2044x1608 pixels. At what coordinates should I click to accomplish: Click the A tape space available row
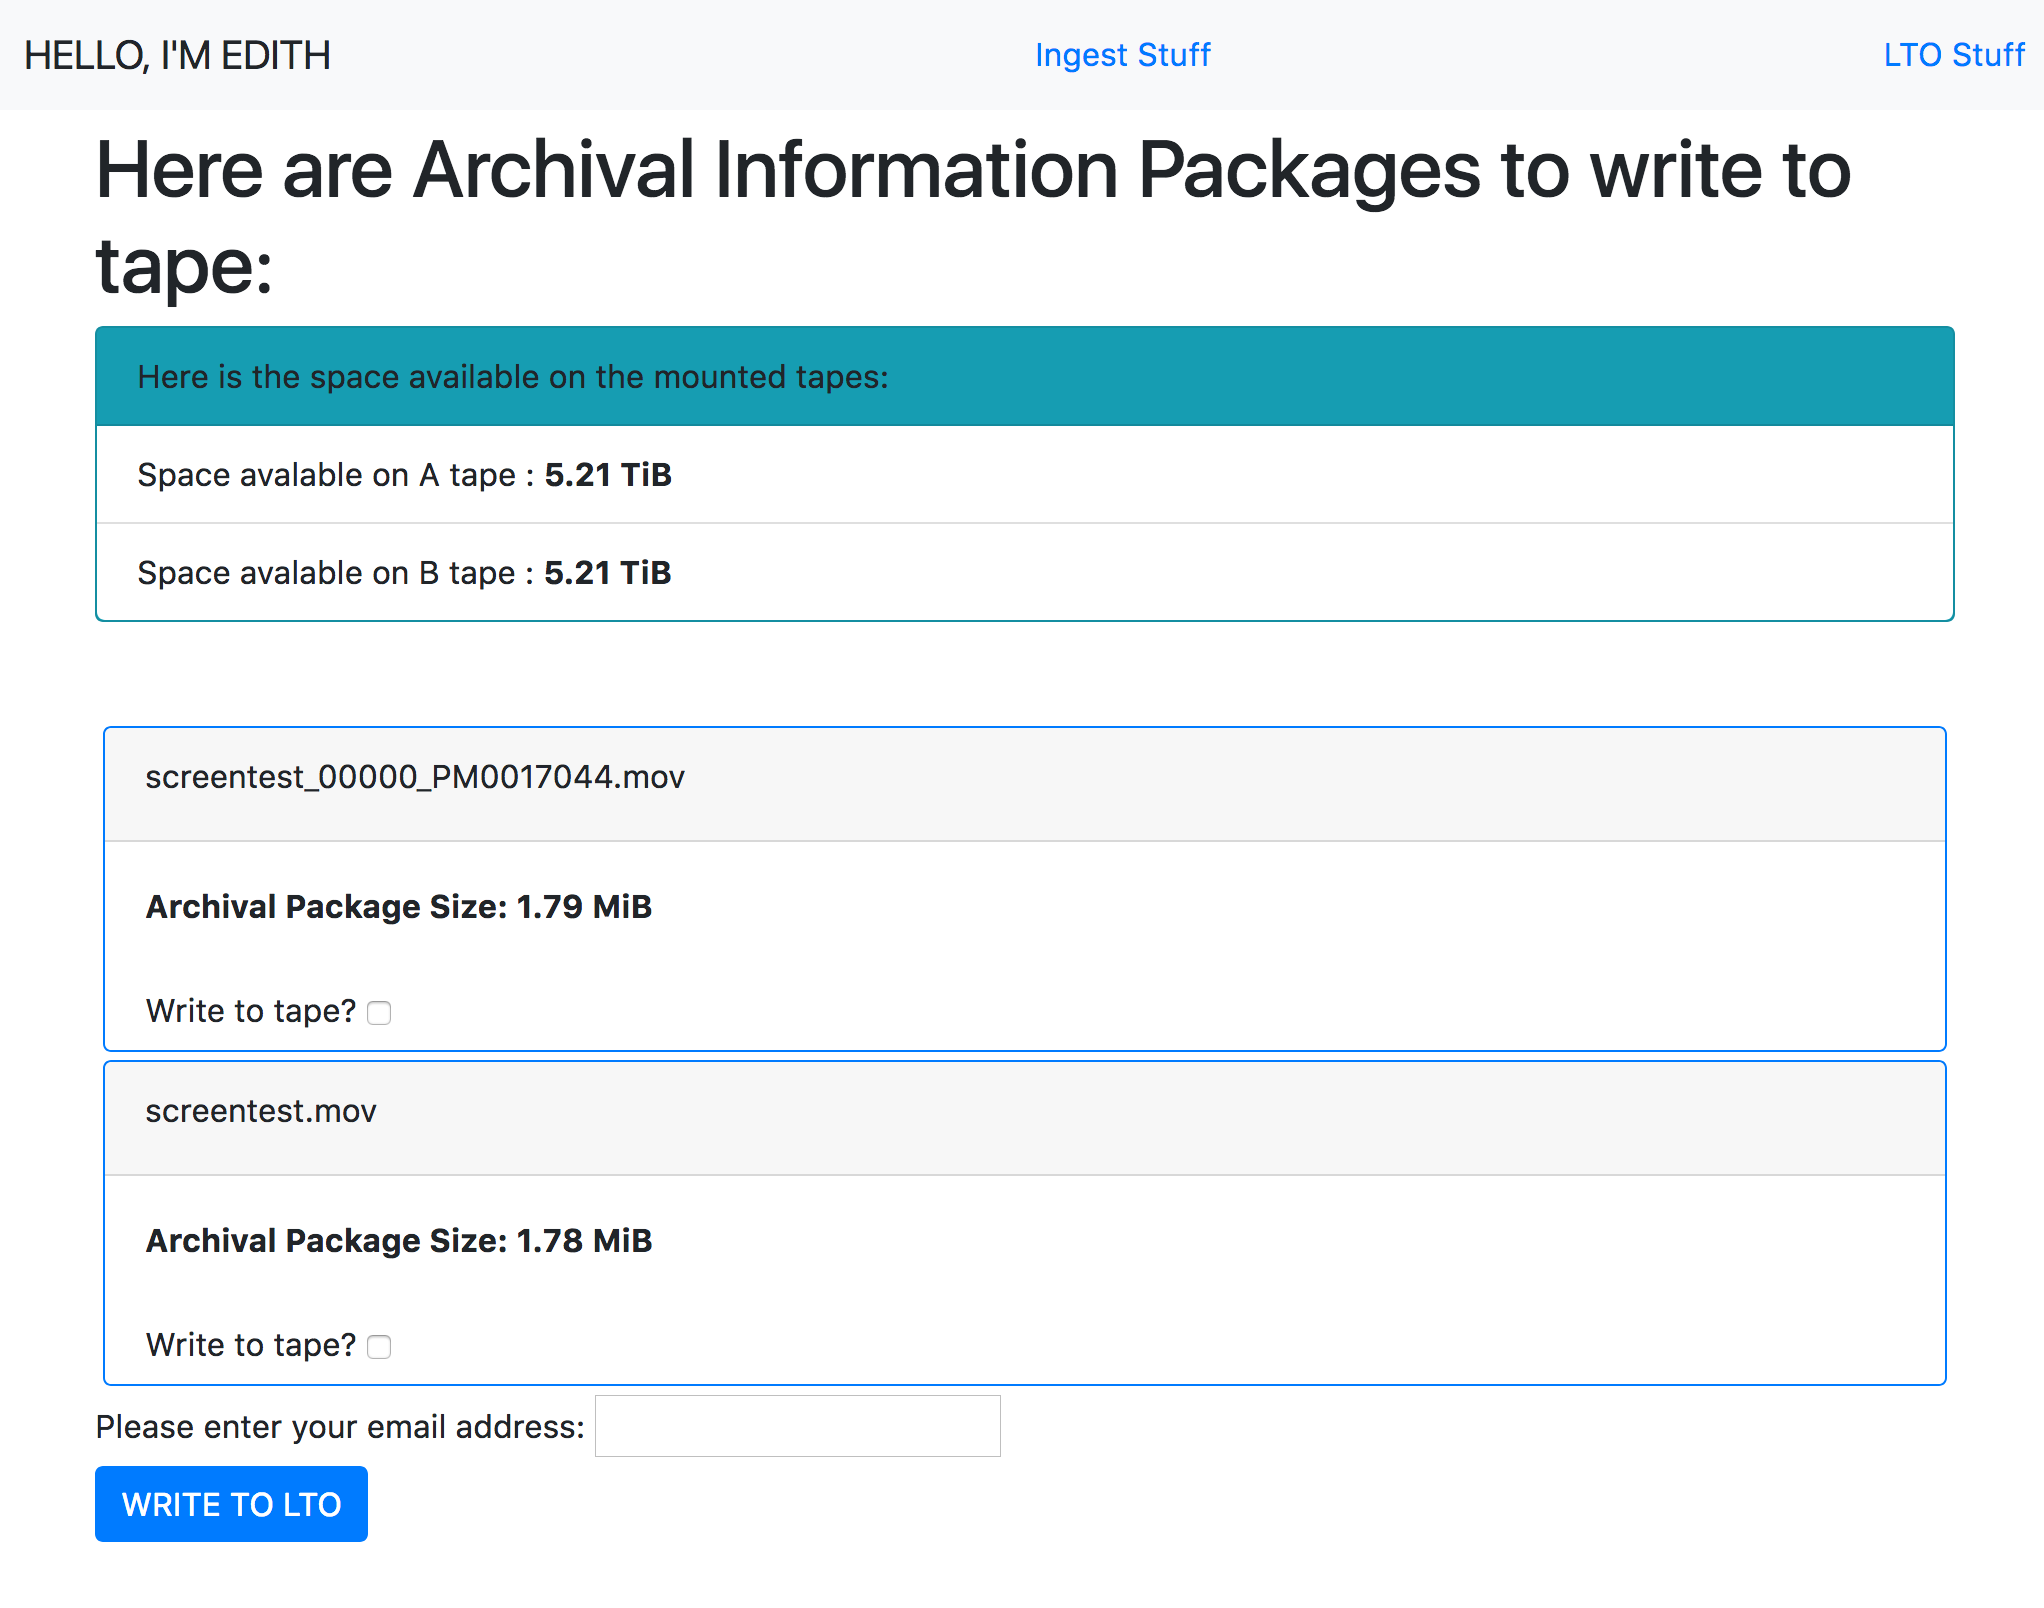(1024, 474)
